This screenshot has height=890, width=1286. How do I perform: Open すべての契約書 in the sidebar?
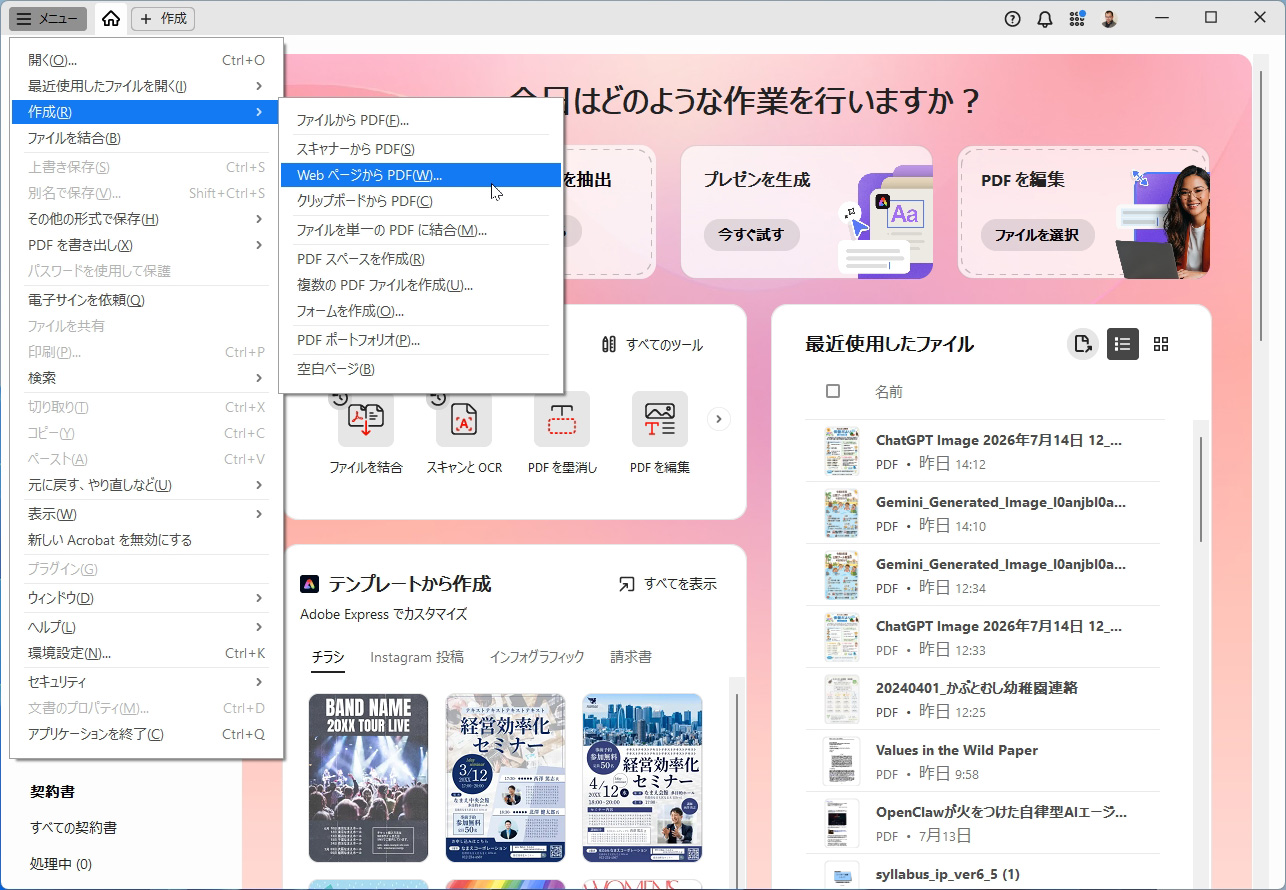[x=74, y=827]
